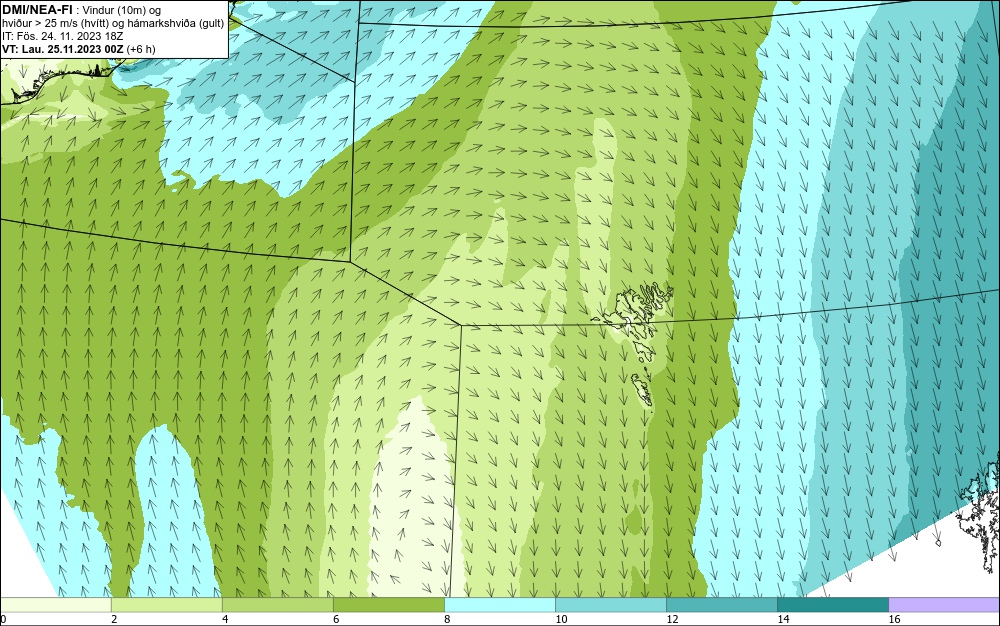Click the purple legend swatch above 16 m/s
This screenshot has width=1000, height=626.
tap(944, 605)
